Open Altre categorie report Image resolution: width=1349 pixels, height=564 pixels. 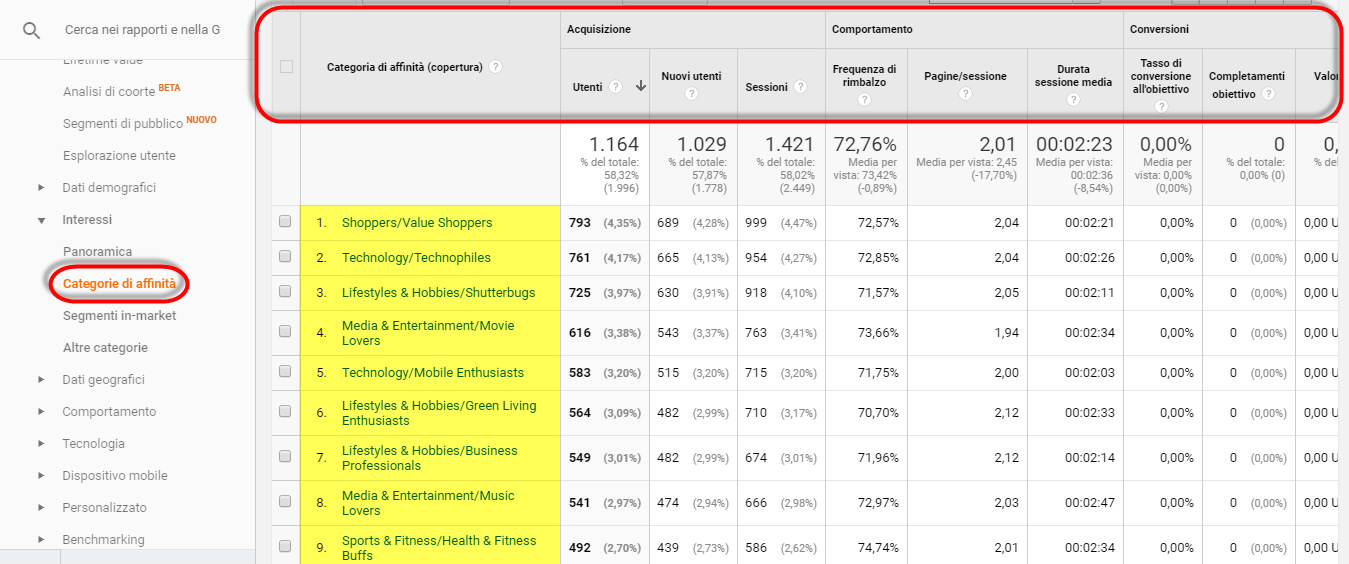pyautogui.click(x=105, y=347)
